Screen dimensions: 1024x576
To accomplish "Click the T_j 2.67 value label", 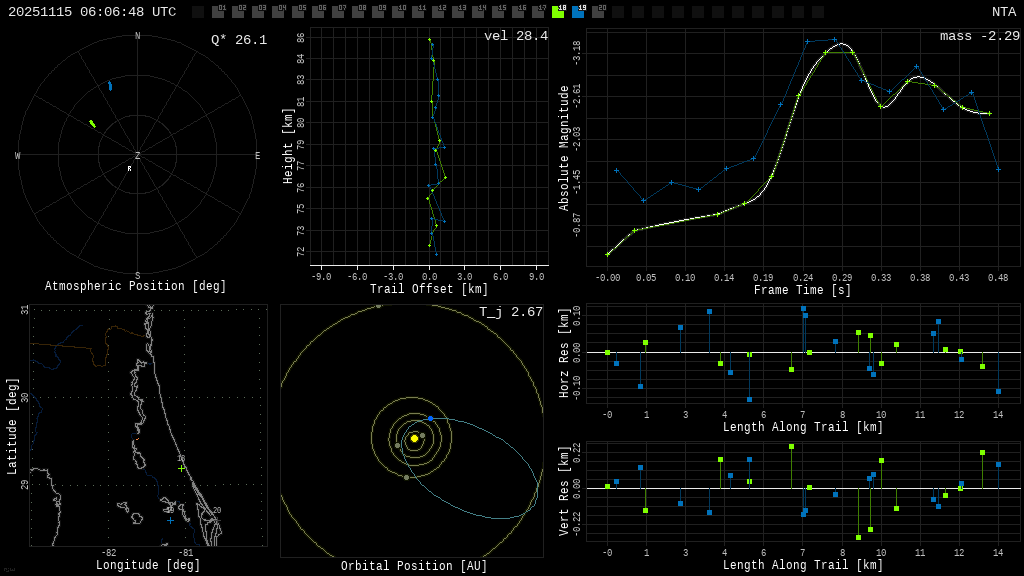I will tap(510, 312).
